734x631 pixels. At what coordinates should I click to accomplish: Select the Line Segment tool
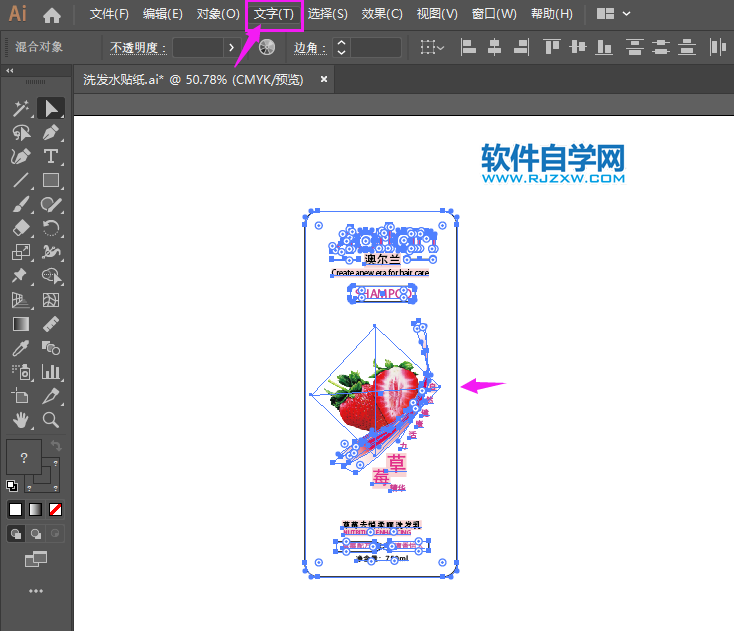pyautogui.click(x=21, y=180)
